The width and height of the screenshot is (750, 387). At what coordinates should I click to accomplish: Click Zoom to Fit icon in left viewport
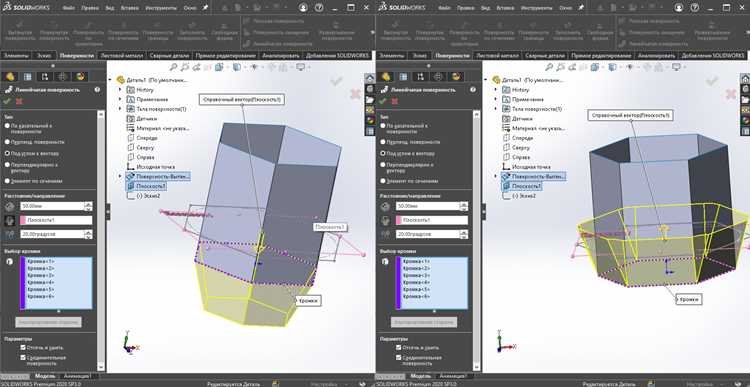[x=174, y=67]
